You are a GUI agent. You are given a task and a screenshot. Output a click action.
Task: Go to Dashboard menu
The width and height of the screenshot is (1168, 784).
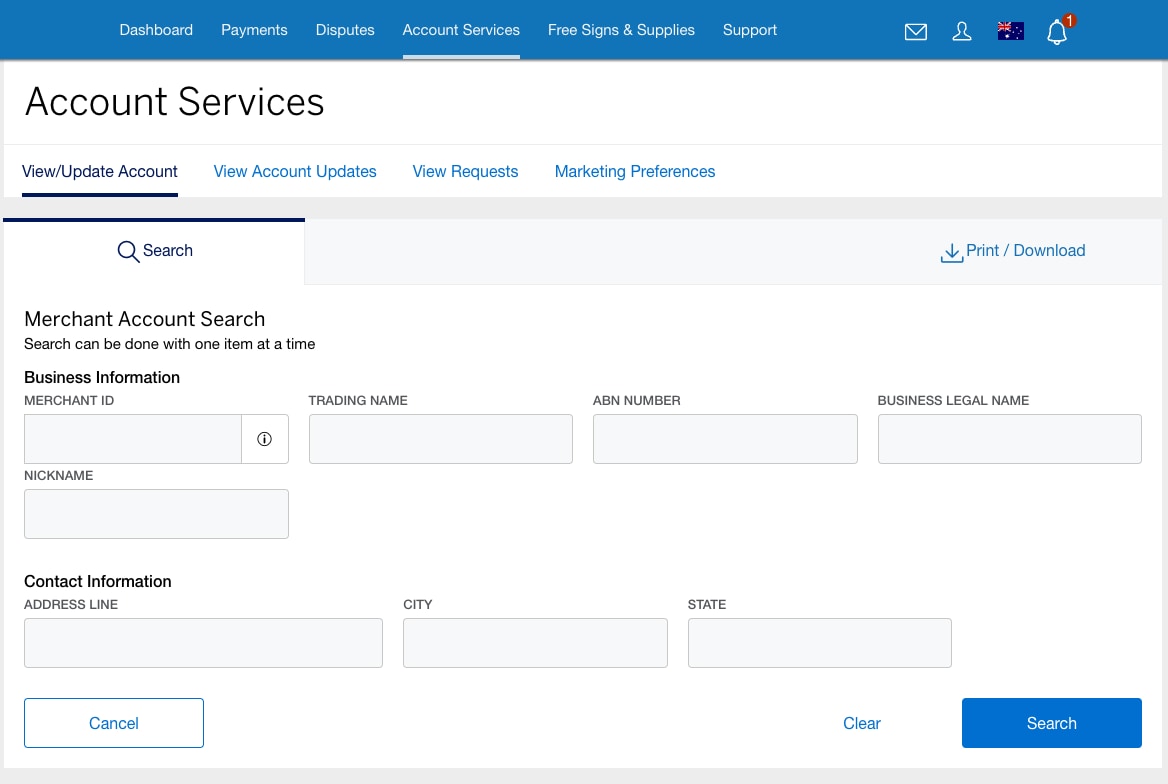click(156, 30)
